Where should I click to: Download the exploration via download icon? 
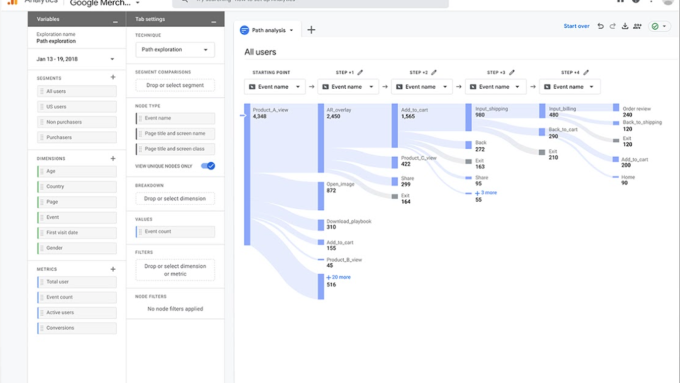(x=625, y=26)
